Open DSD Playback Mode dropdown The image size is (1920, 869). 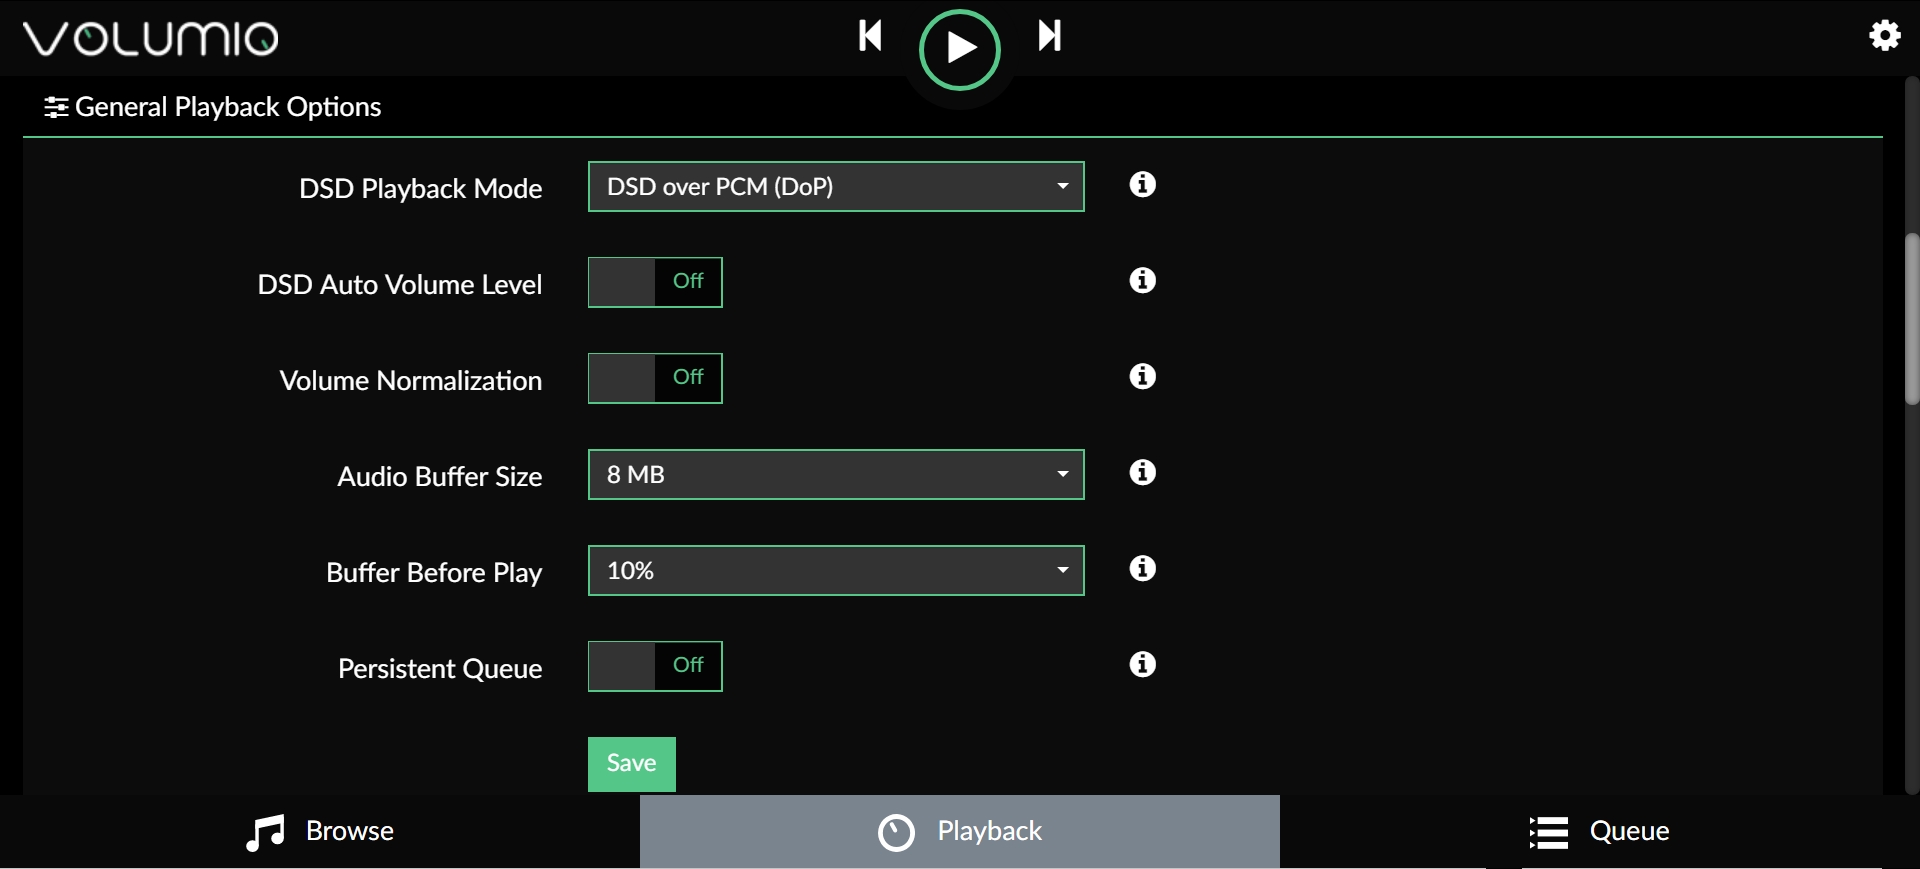(x=836, y=187)
